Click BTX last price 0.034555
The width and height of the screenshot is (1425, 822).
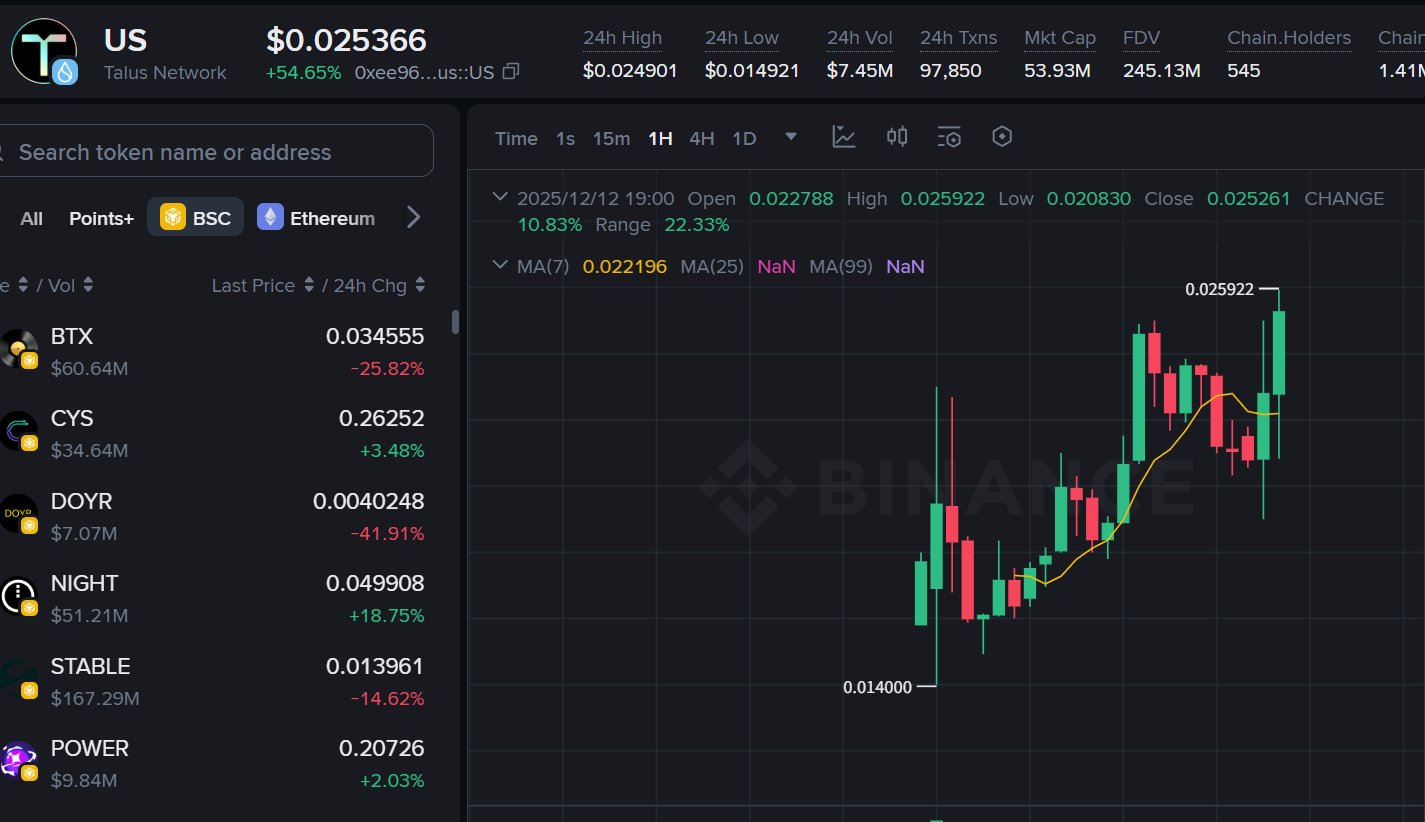[x=375, y=336]
